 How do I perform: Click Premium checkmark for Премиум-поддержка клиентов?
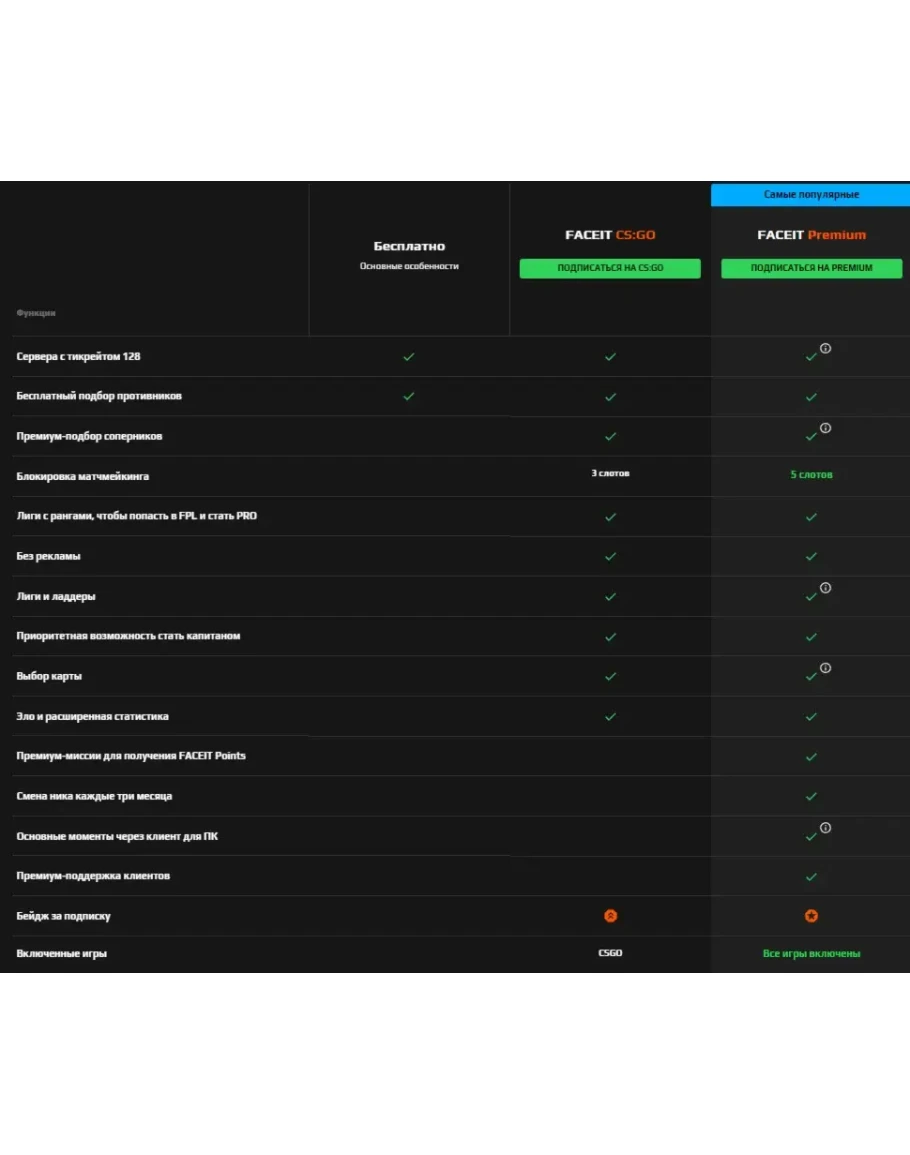pyautogui.click(x=811, y=876)
